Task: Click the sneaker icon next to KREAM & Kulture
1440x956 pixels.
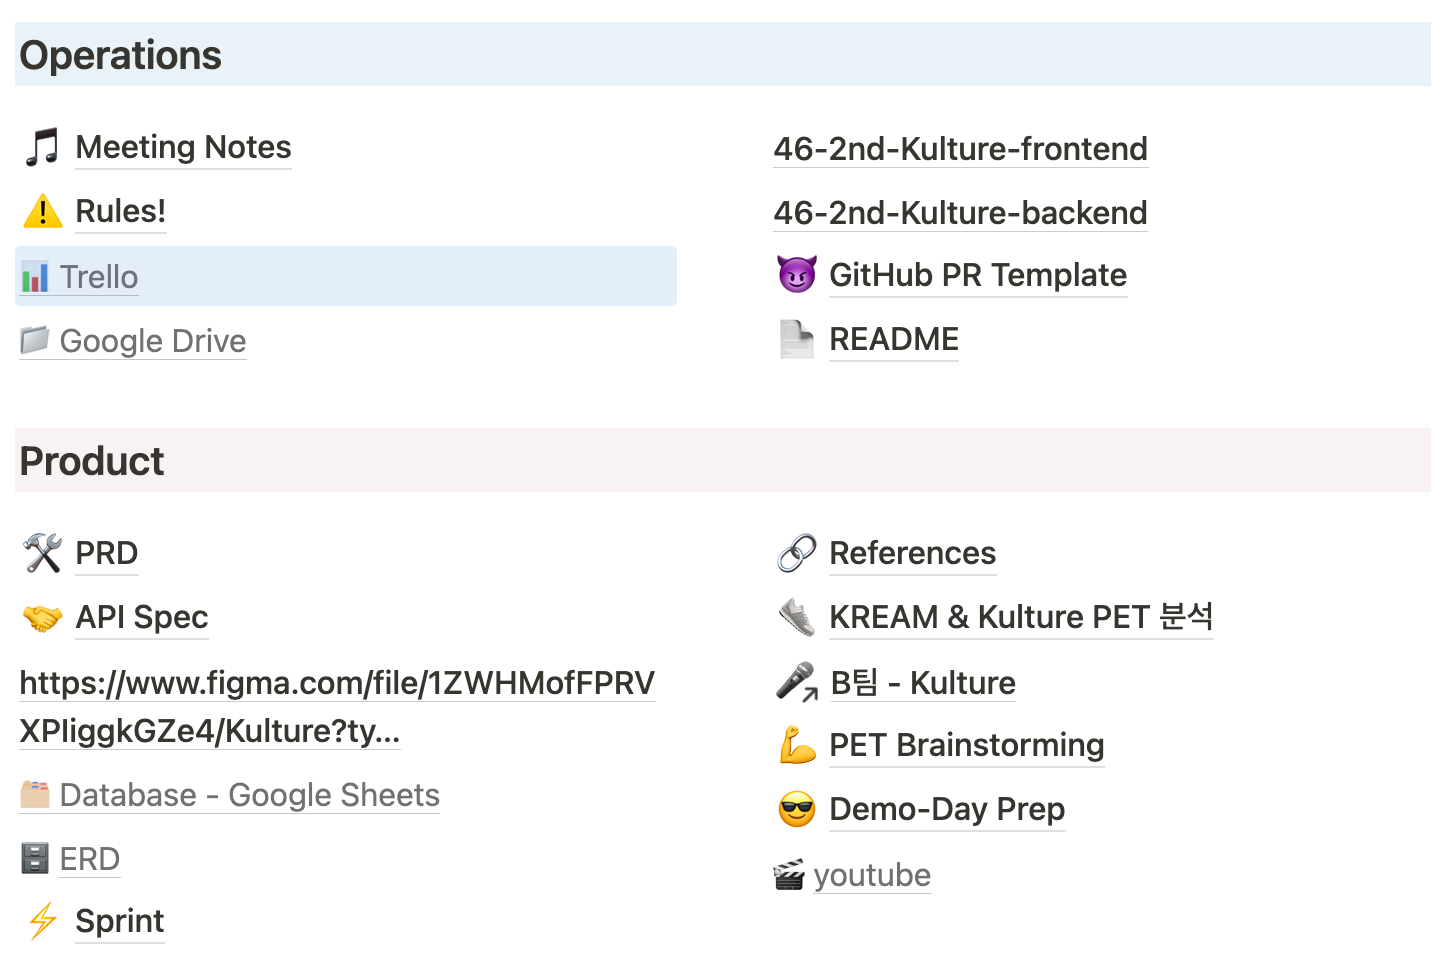Action: (x=797, y=617)
